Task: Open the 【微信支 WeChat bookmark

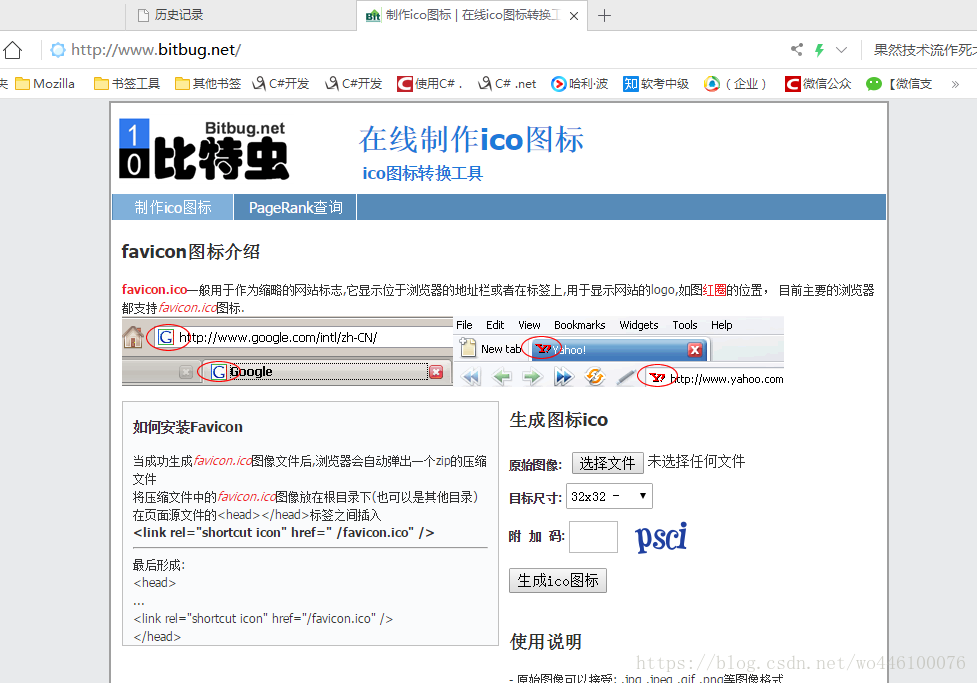Action: click(x=899, y=84)
